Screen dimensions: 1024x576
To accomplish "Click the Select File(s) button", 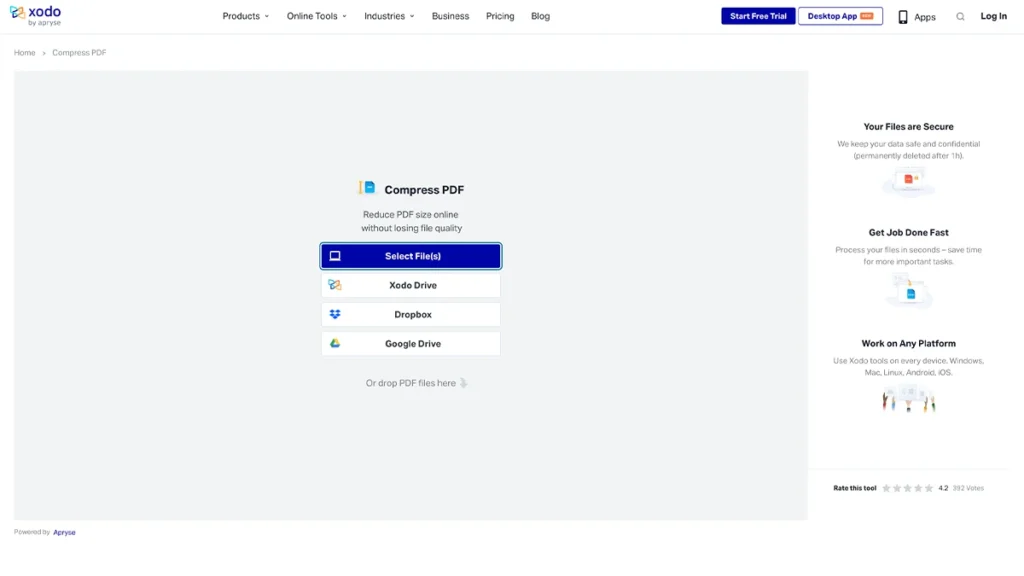I will pos(411,256).
